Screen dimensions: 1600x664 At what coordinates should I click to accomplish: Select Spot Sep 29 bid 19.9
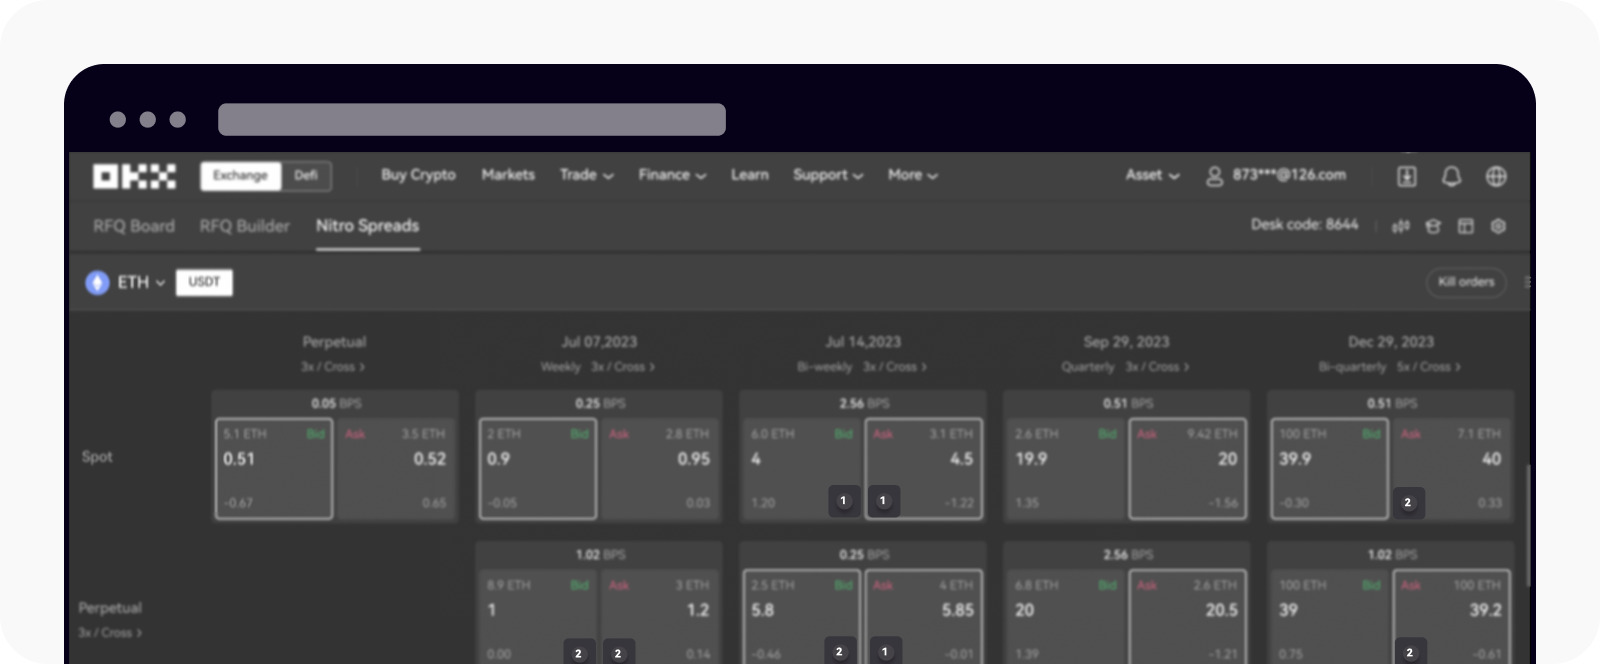click(1066, 468)
